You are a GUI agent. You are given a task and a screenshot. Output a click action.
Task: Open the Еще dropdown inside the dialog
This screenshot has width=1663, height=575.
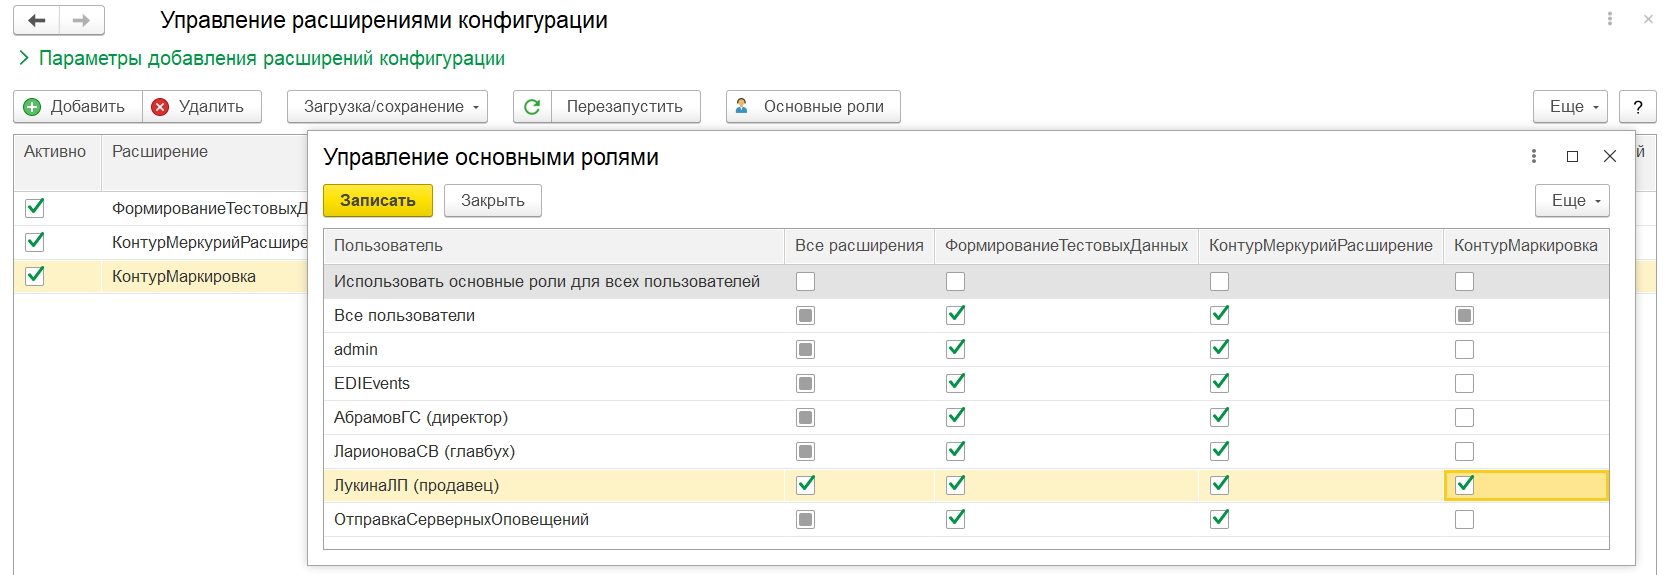1571,201
